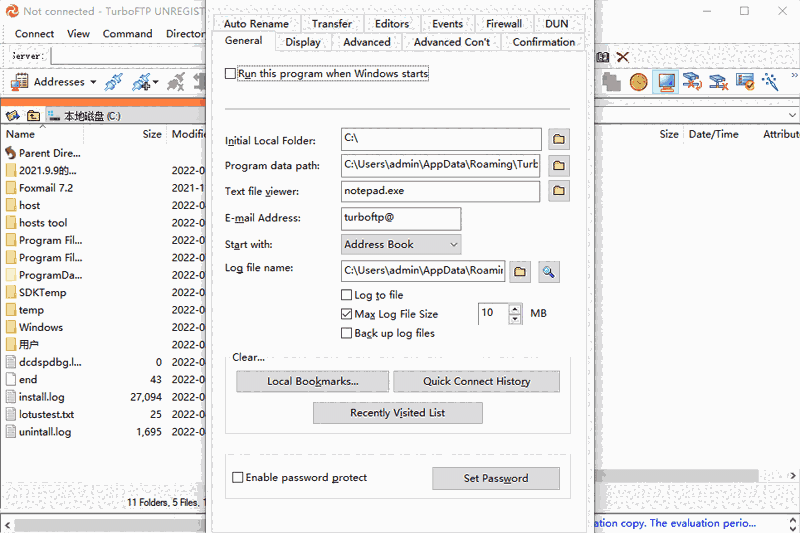
Task: Click the magic wand icon in toolbar
Action: coord(770,82)
